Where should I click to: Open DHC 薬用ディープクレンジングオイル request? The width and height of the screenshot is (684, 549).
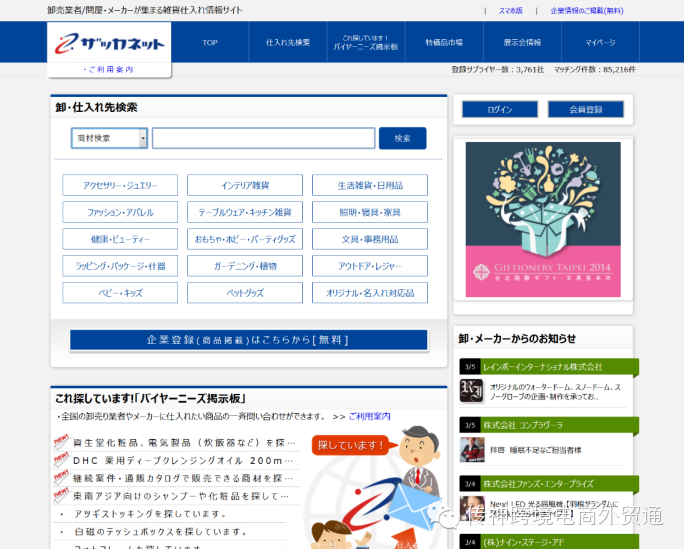tap(183, 461)
